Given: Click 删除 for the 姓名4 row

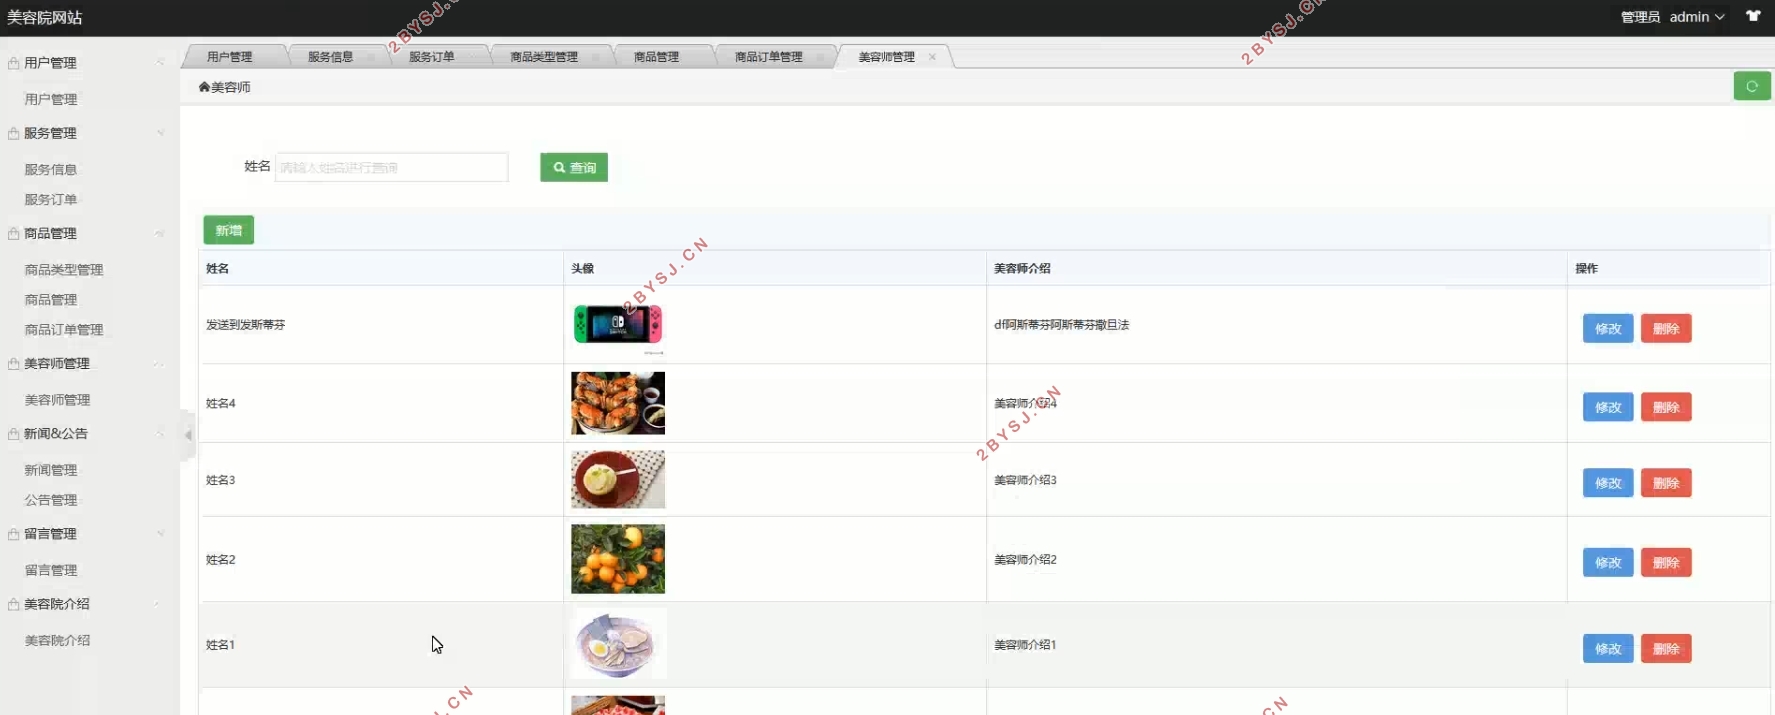Looking at the screenshot, I should (x=1666, y=407).
